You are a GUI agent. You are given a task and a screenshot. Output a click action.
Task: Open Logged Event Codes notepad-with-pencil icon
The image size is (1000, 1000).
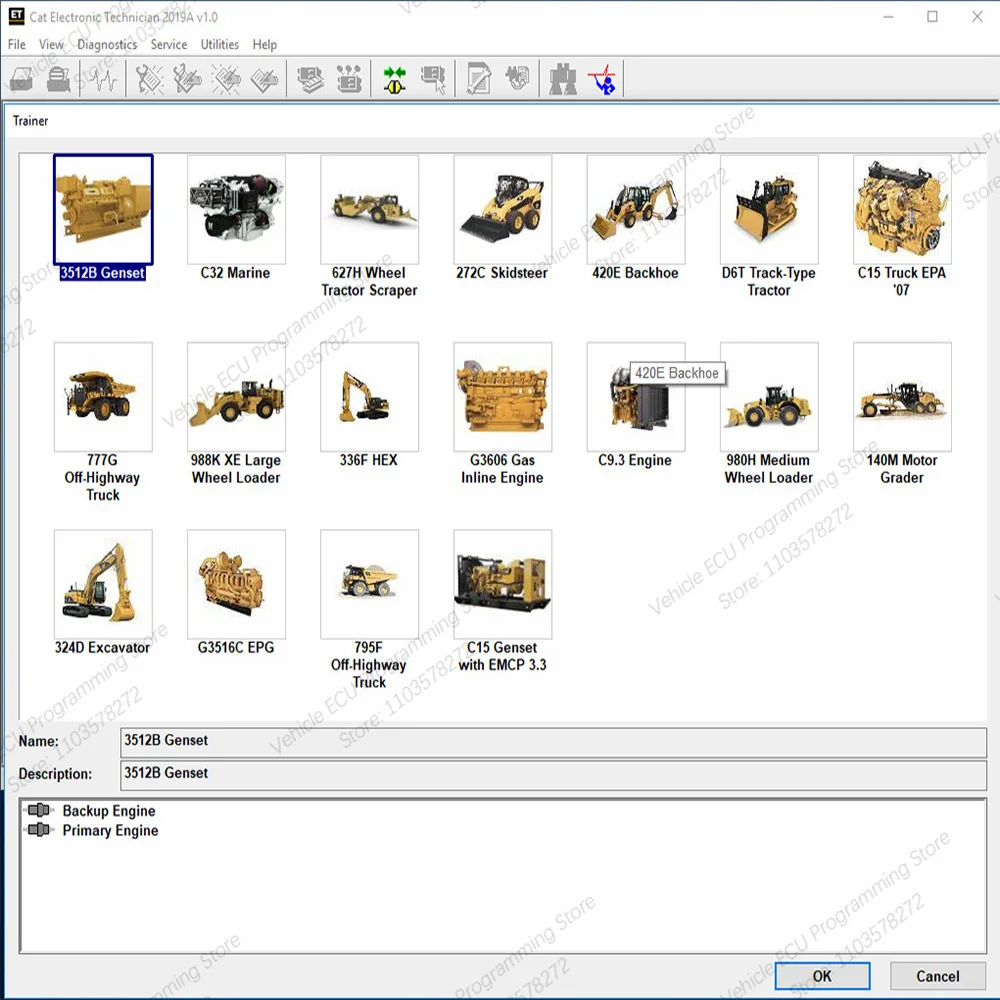tap(264, 80)
